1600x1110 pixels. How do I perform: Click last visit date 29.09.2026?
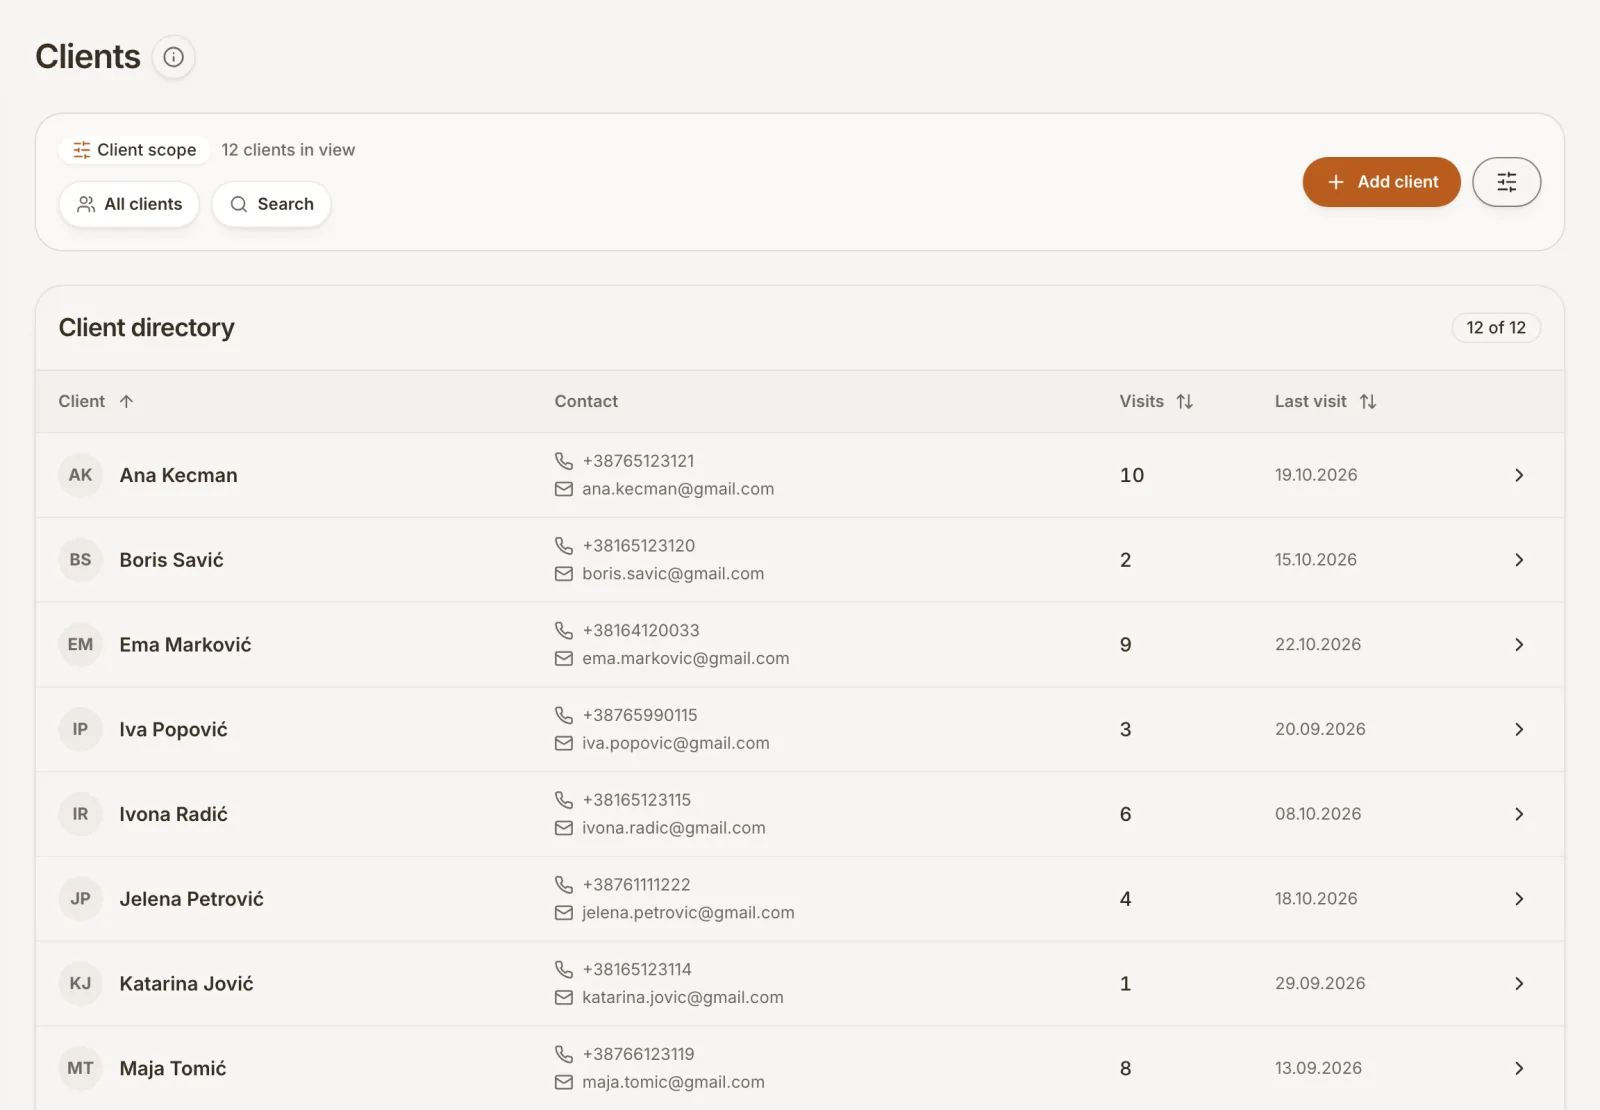click(1320, 984)
